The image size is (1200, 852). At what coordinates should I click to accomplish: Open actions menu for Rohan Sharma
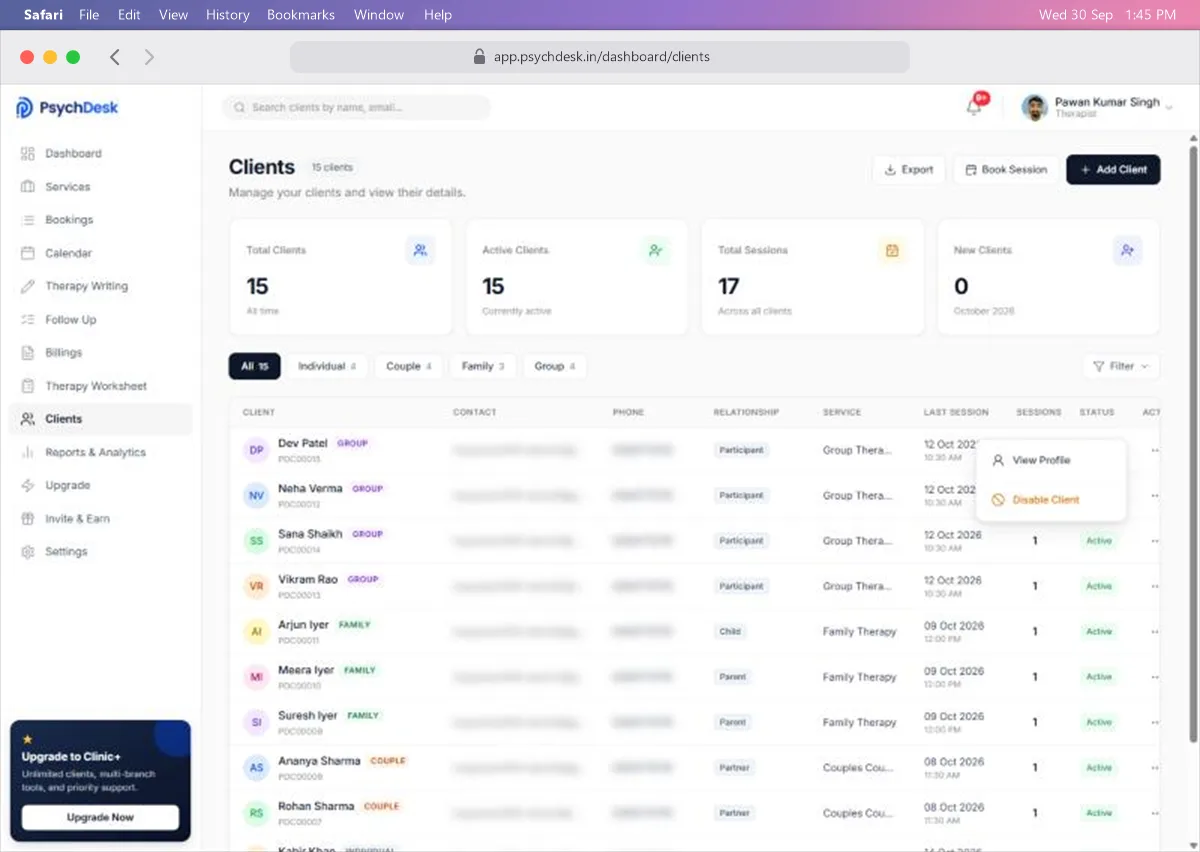(x=1155, y=813)
